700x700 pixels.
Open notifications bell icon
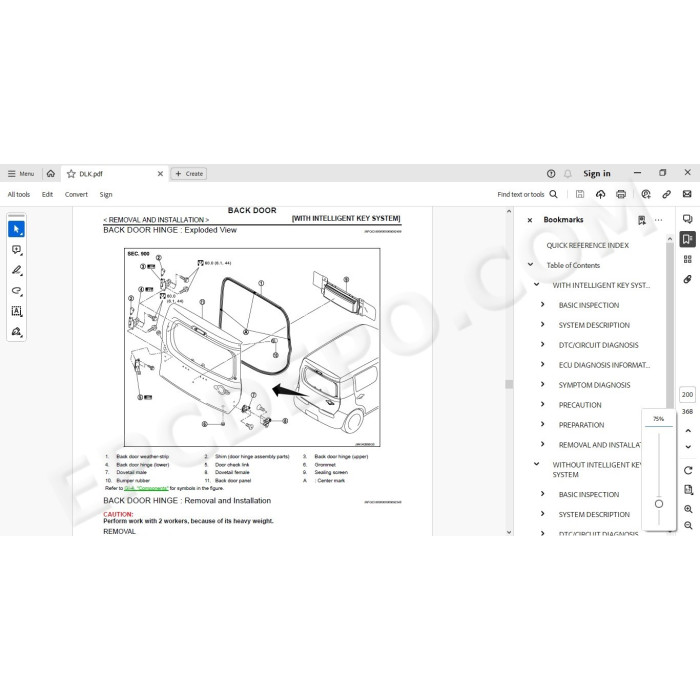click(x=567, y=174)
